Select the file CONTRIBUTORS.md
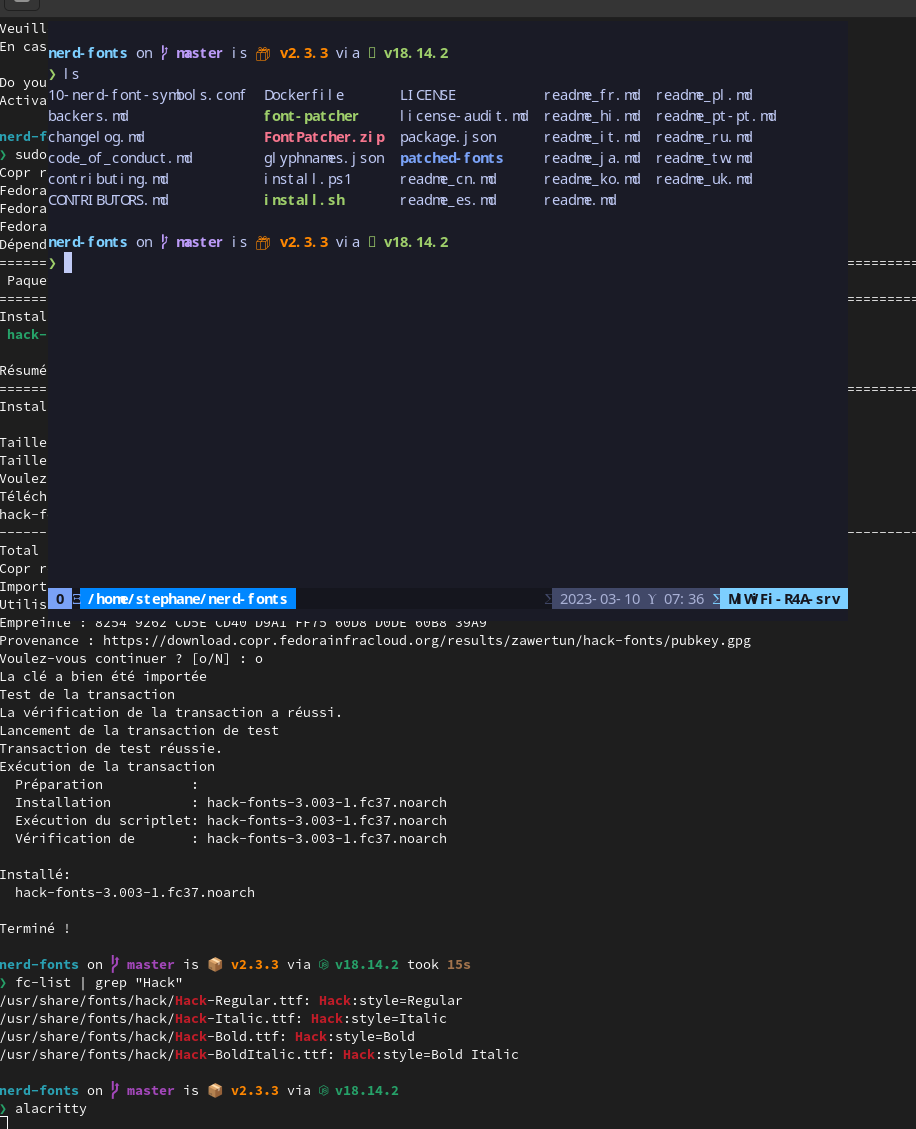This screenshot has width=916, height=1129. [x=108, y=199]
